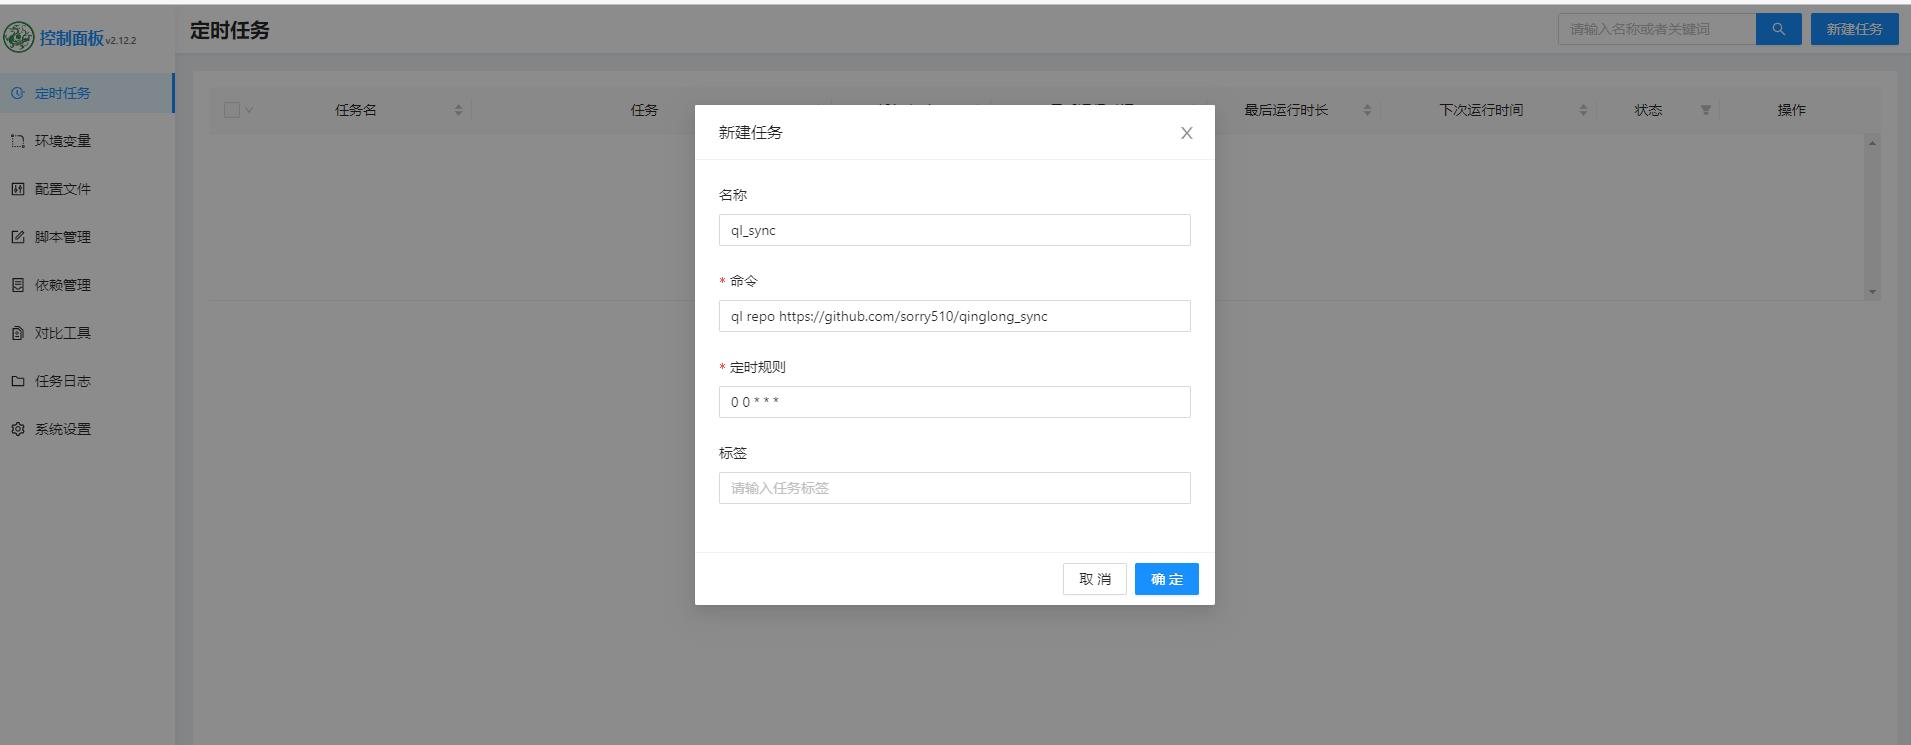
Task: Click the 命令 field with the ql repo command
Action: click(954, 316)
